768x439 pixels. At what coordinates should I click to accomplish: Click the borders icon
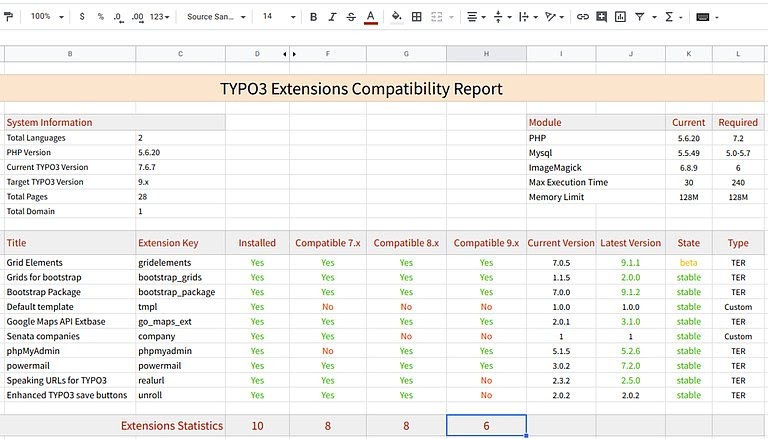416,17
